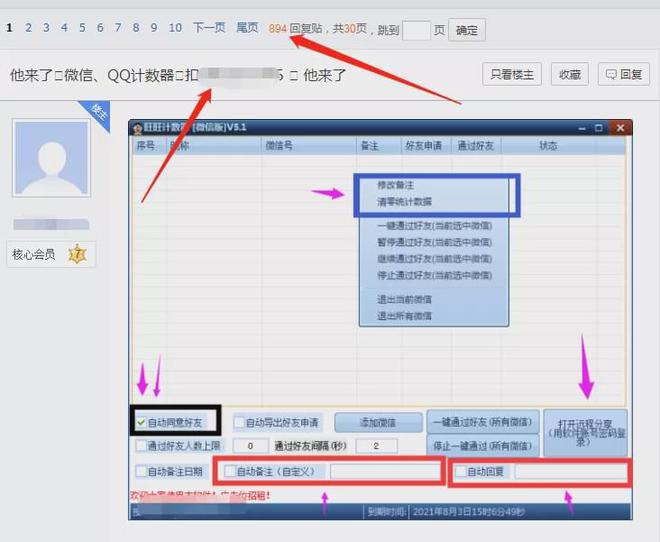Click the core member level 7 badge
Viewport: 660px width, 542px height.
[77, 255]
